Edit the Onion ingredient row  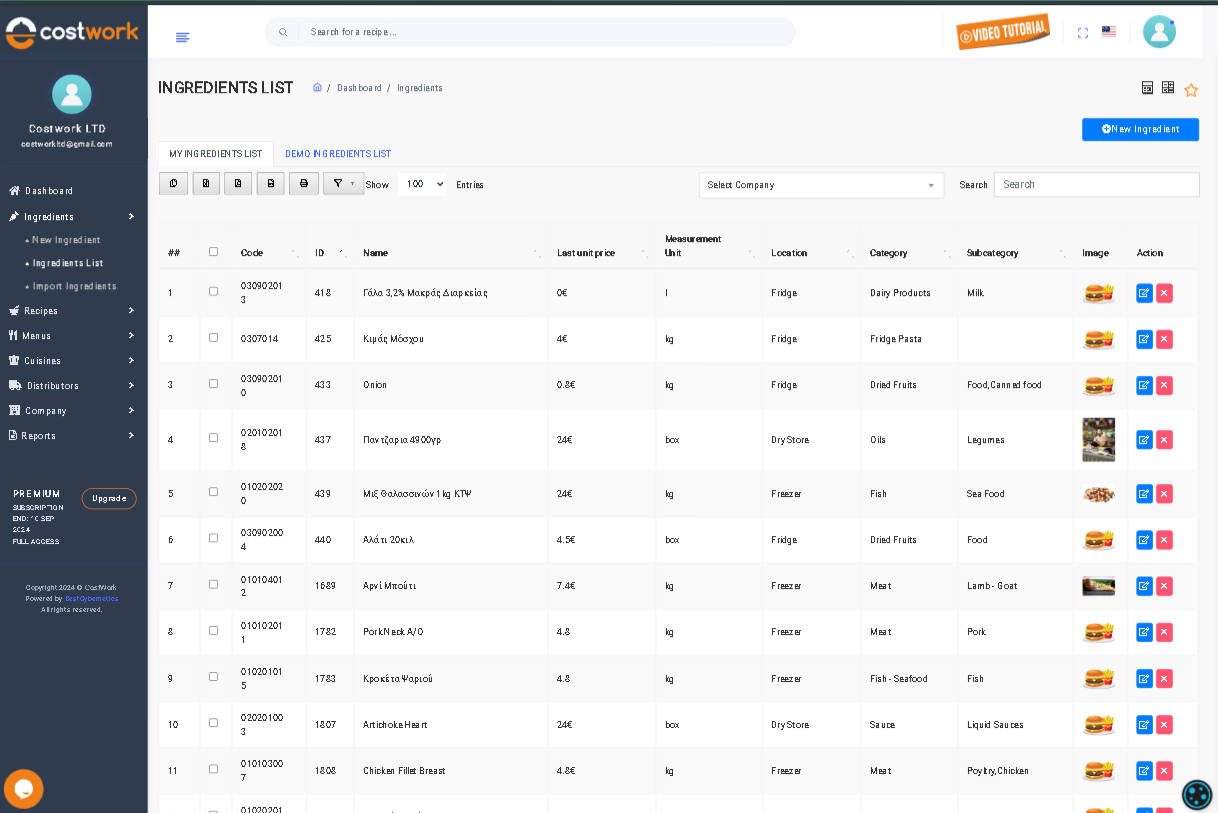[x=1144, y=385]
